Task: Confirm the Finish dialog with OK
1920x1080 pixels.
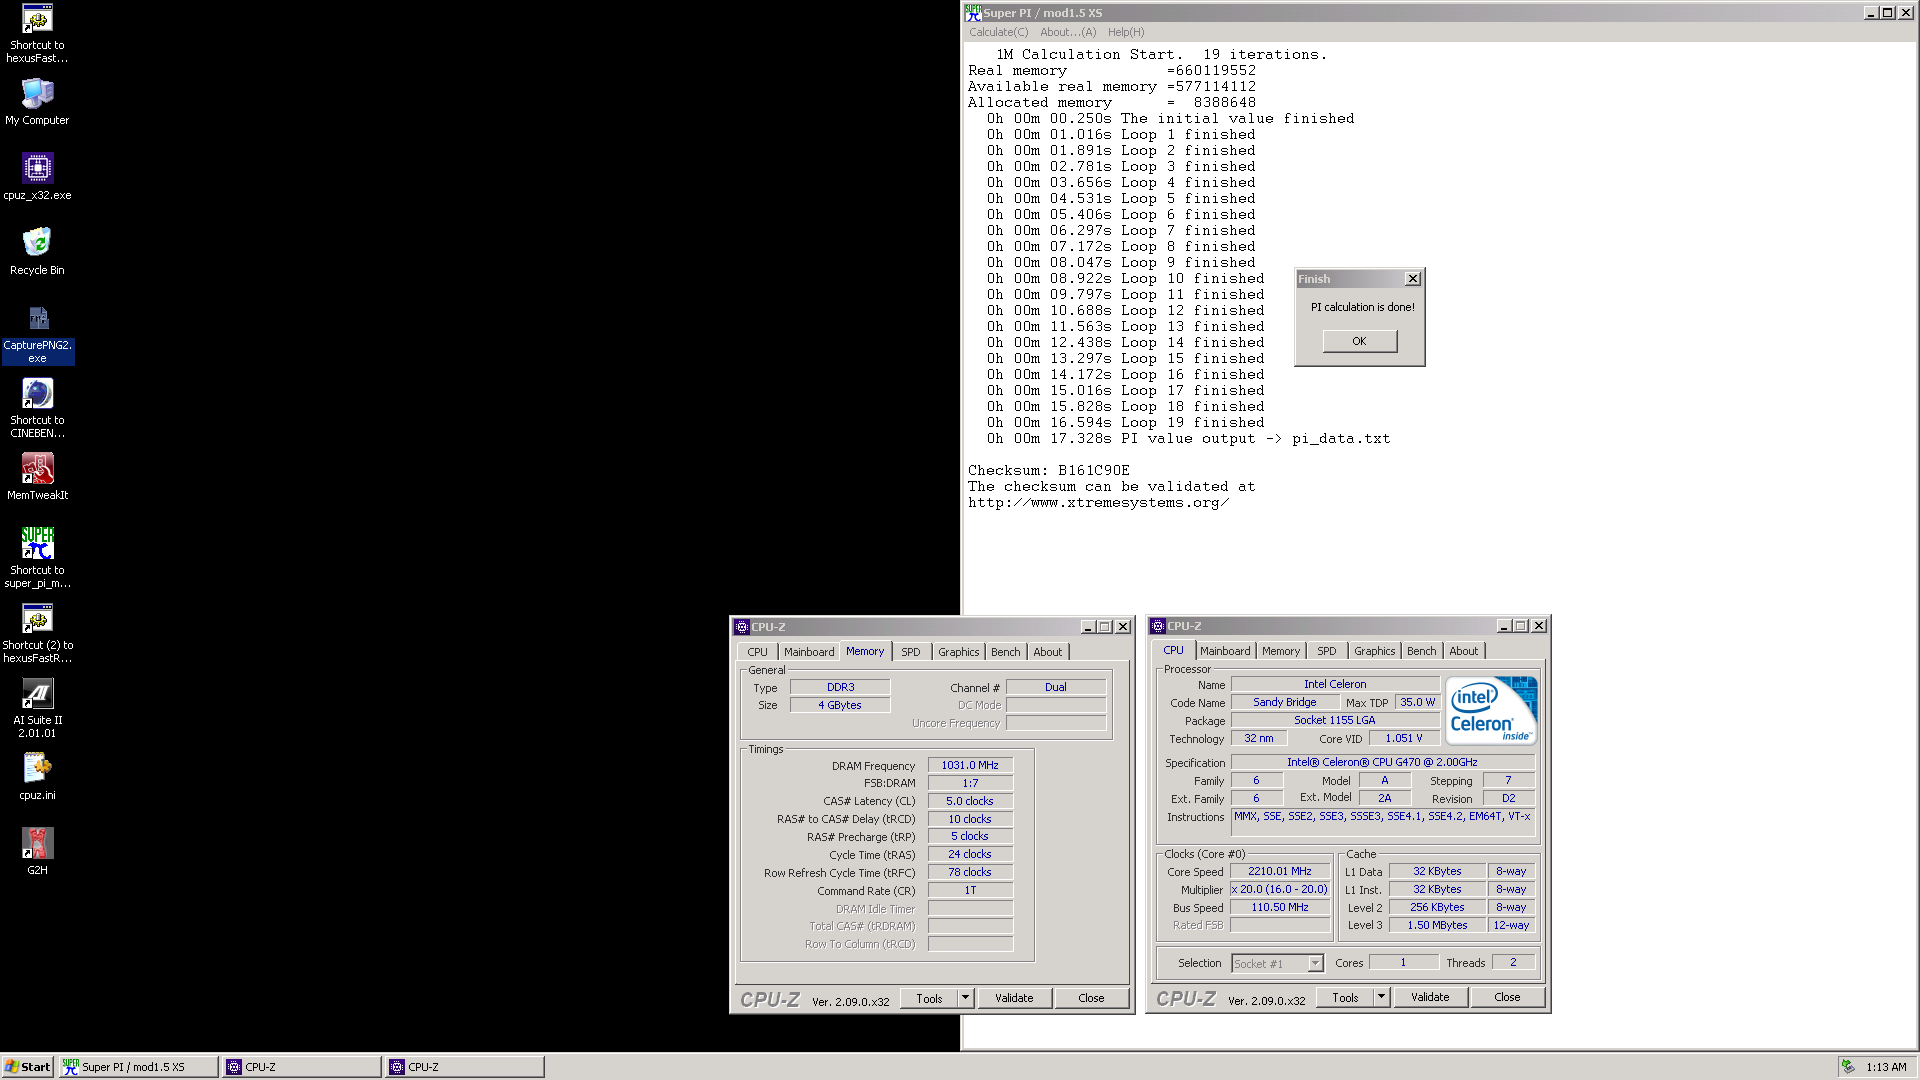Action: (x=1359, y=341)
